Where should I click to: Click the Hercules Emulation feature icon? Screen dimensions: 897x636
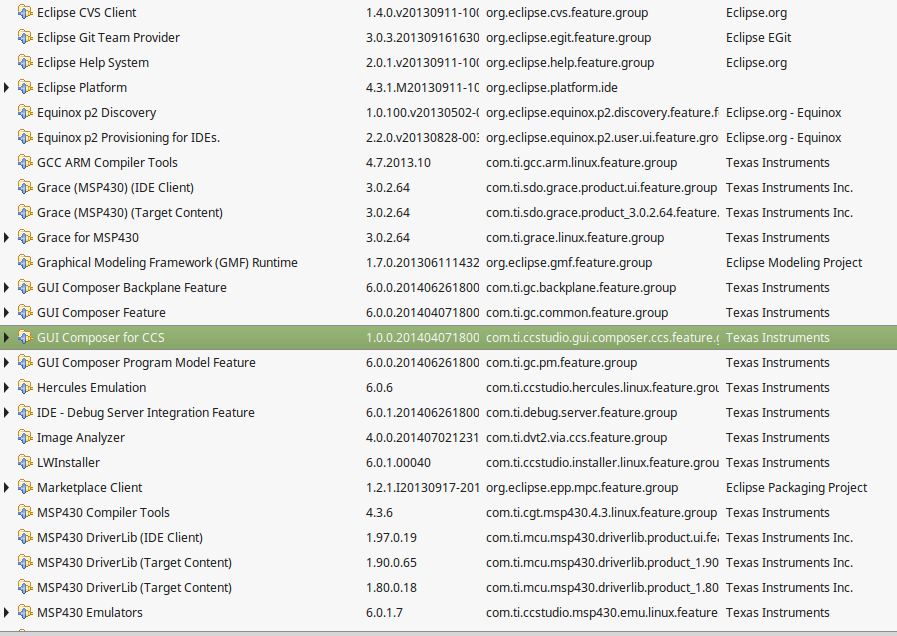25,387
